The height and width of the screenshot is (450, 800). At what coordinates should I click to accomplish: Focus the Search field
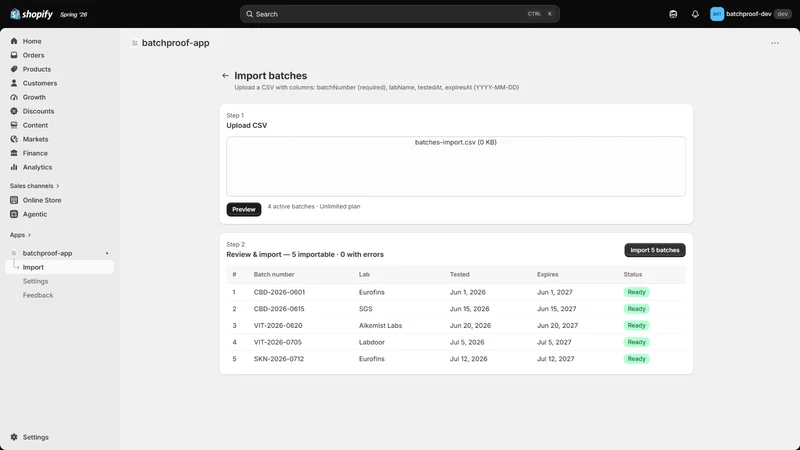tap(399, 14)
